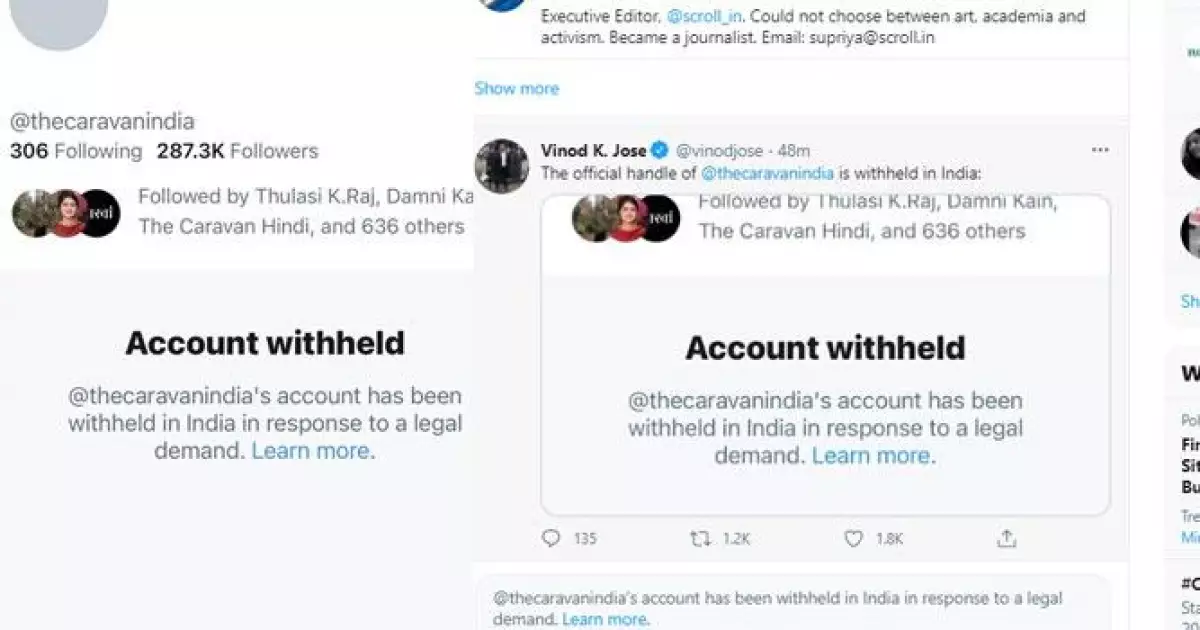The height and width of the screenshot is (630, 1200).
Task: Click Learn more inside embedded tweet image
Action: tap(870, 456)
